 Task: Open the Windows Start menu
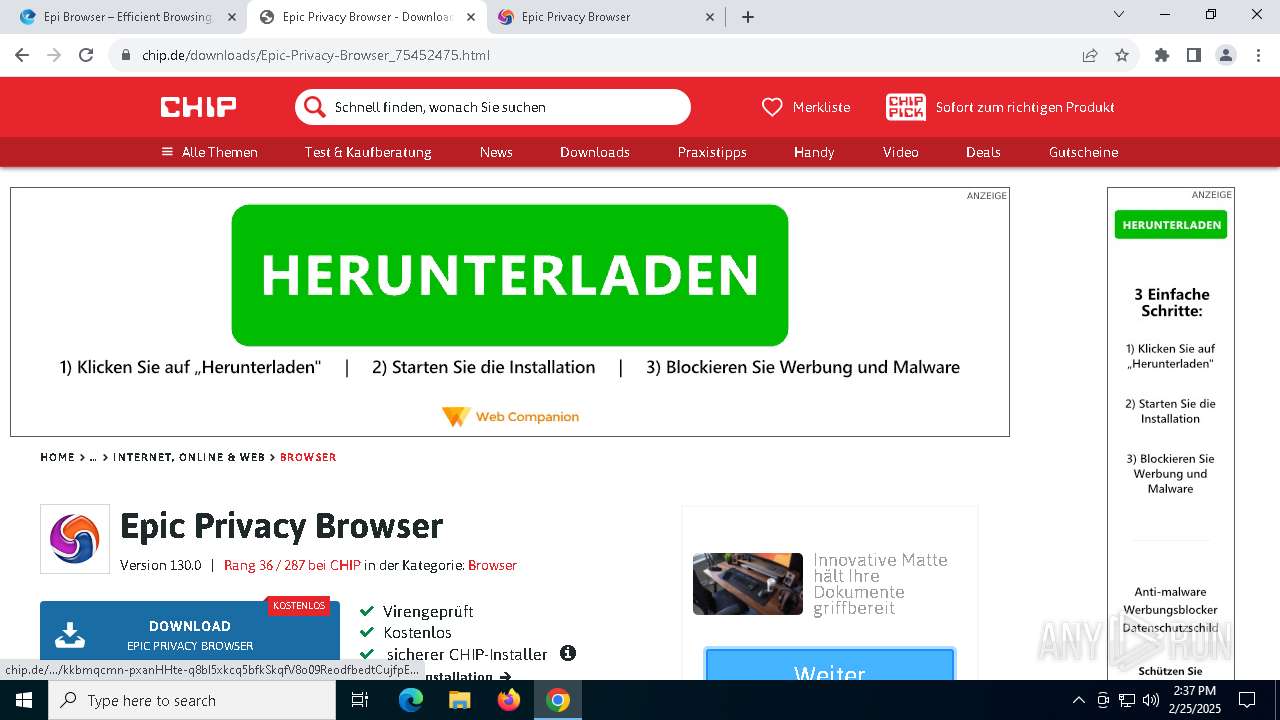coord(24,700)
